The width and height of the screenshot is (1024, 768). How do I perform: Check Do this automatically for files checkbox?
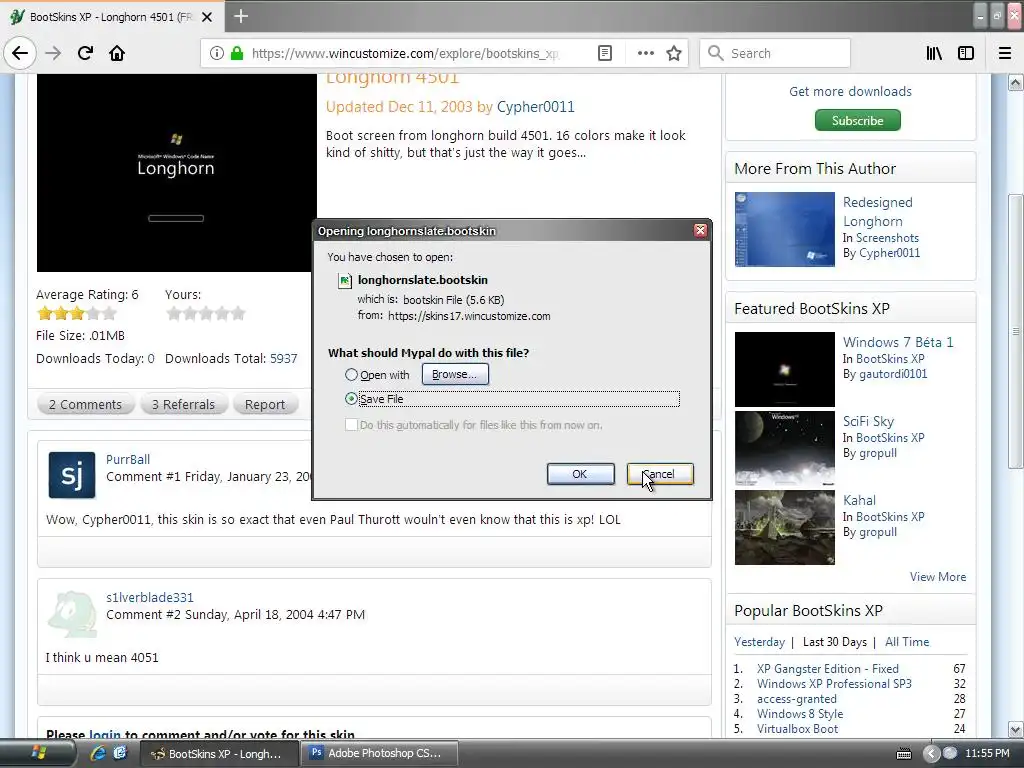coord(351,424)
